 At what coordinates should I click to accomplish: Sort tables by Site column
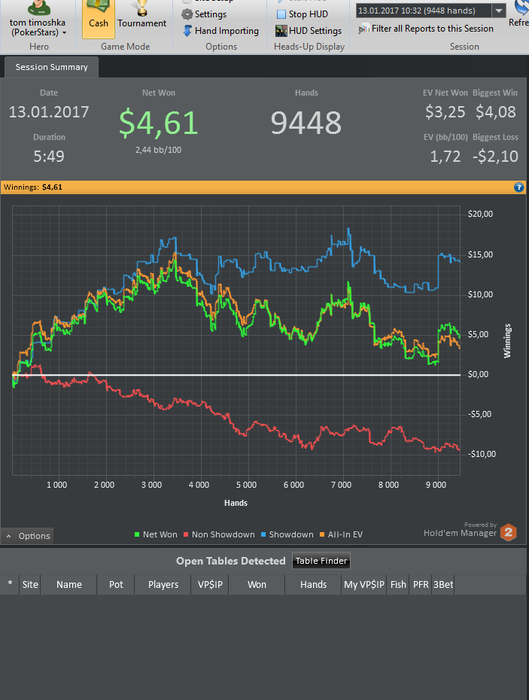30,584
